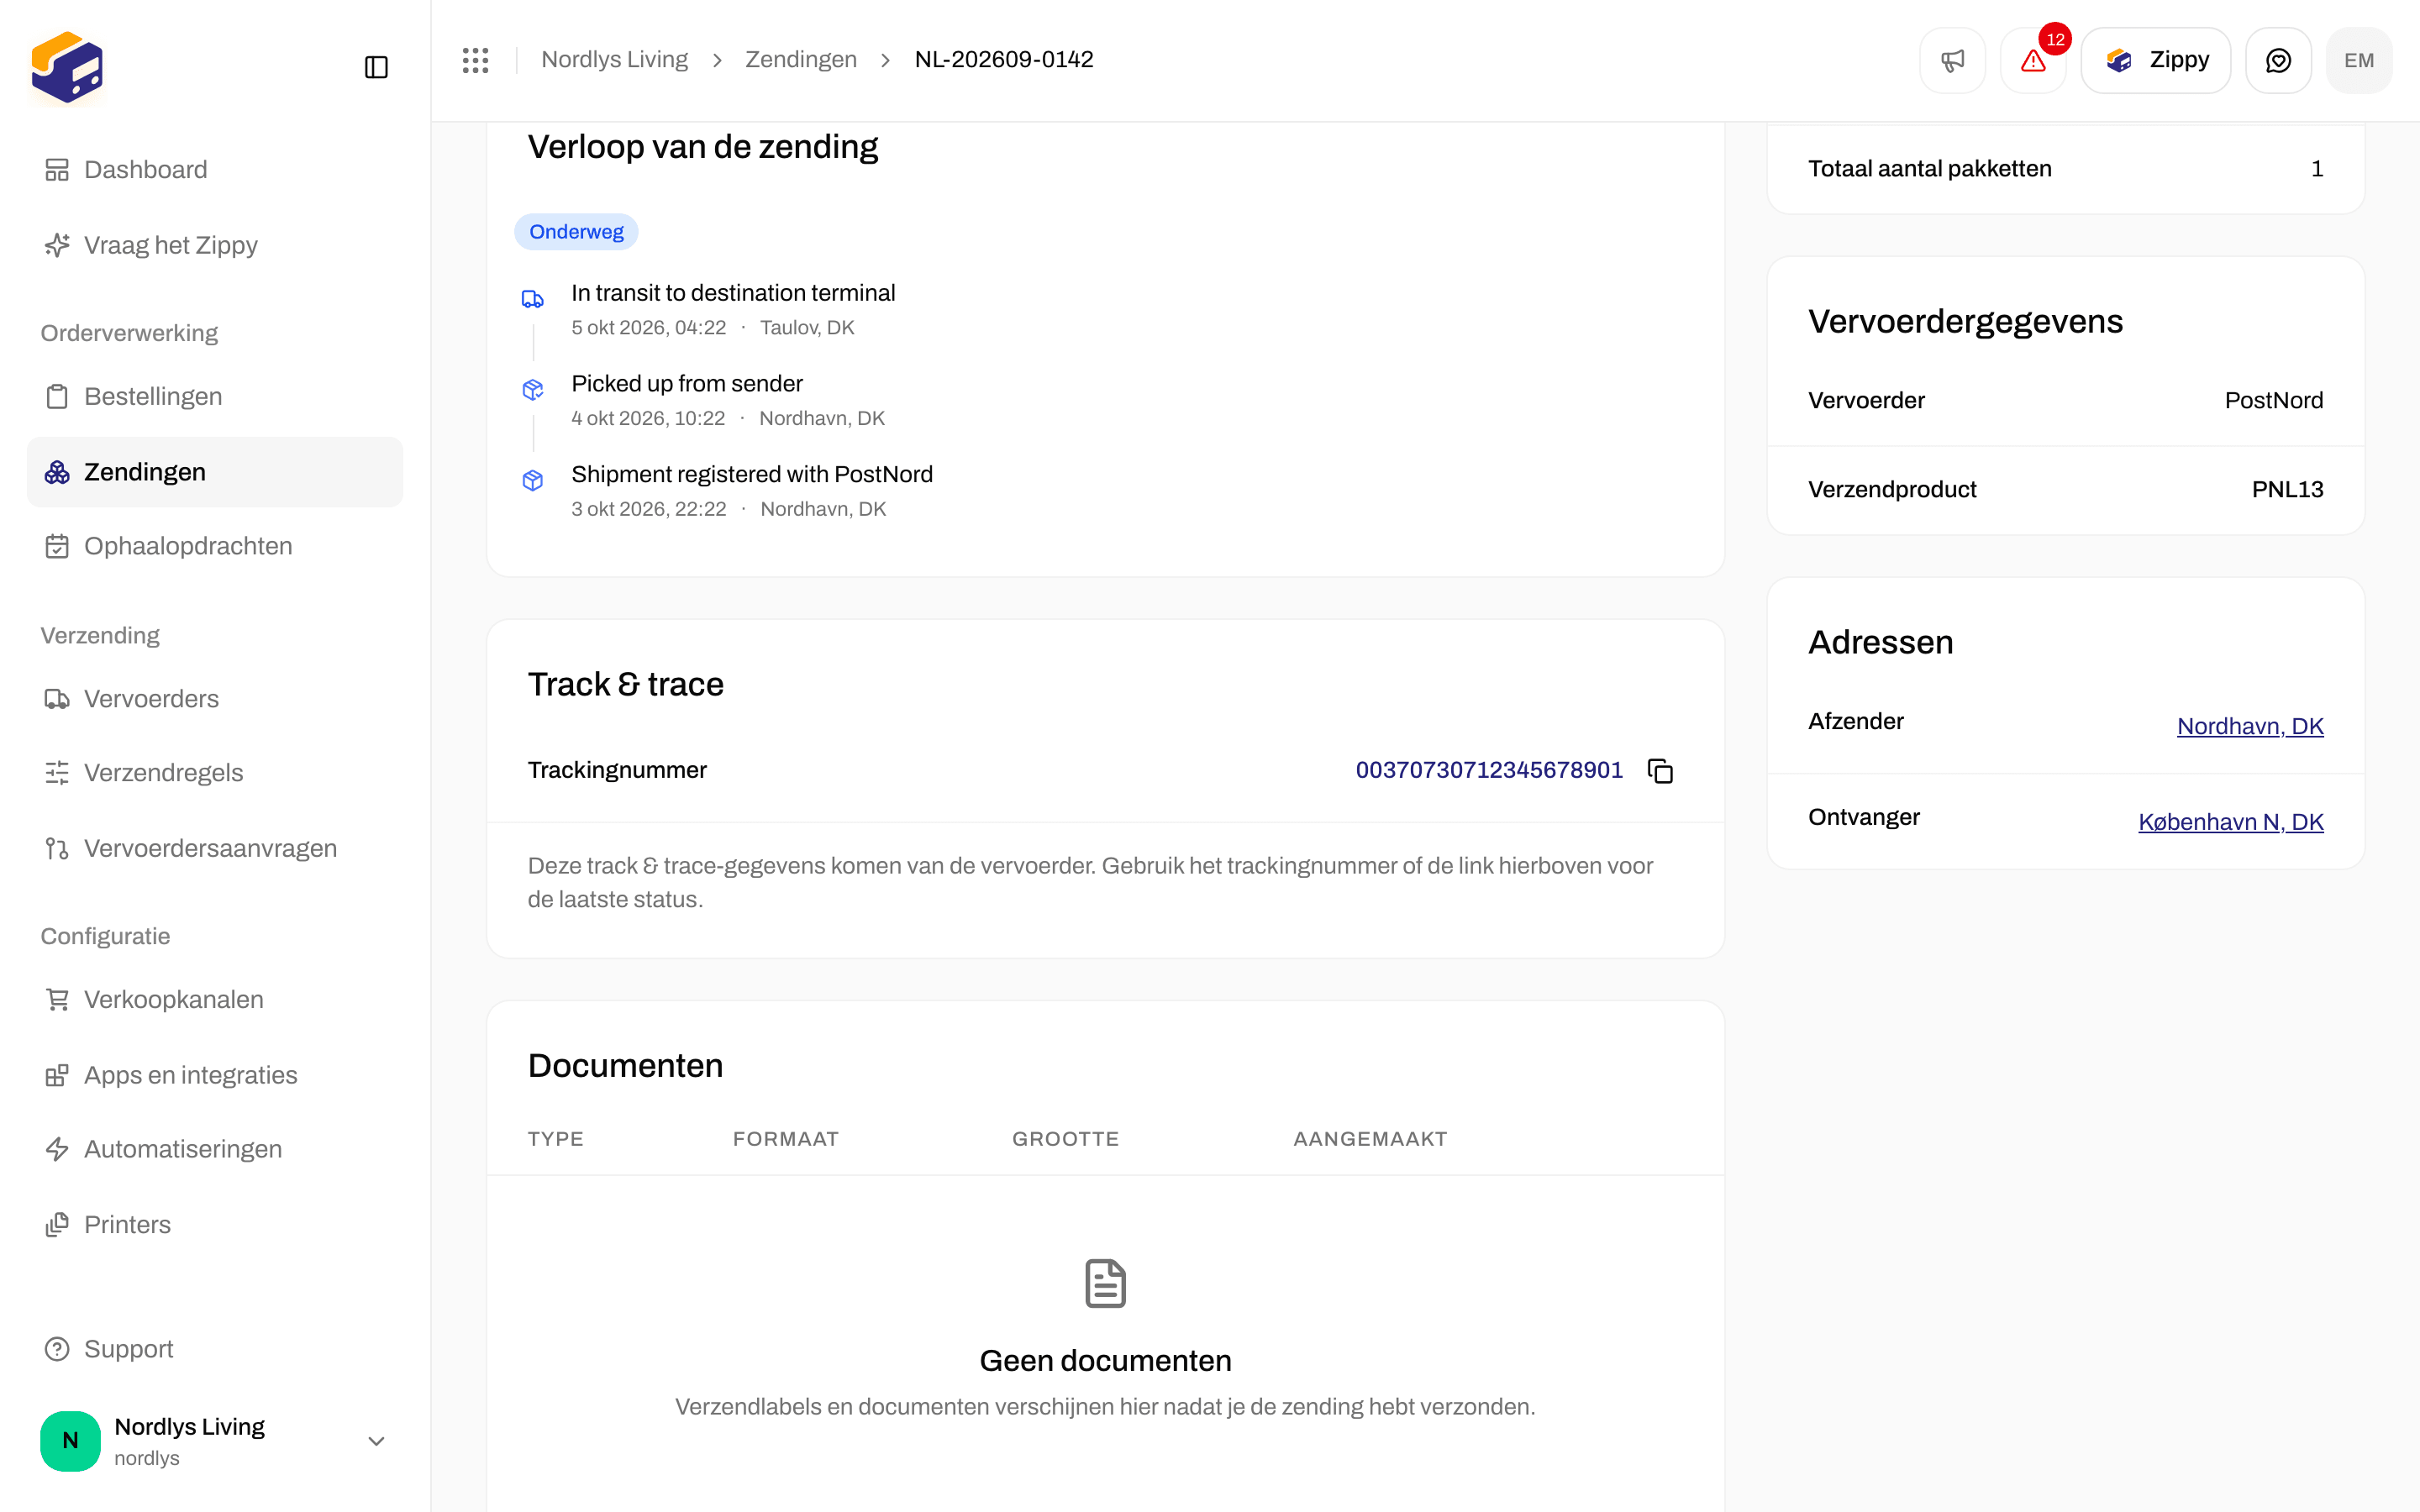
Task: Click the boxes icon for Zendingen
Action: coord(57,472)
